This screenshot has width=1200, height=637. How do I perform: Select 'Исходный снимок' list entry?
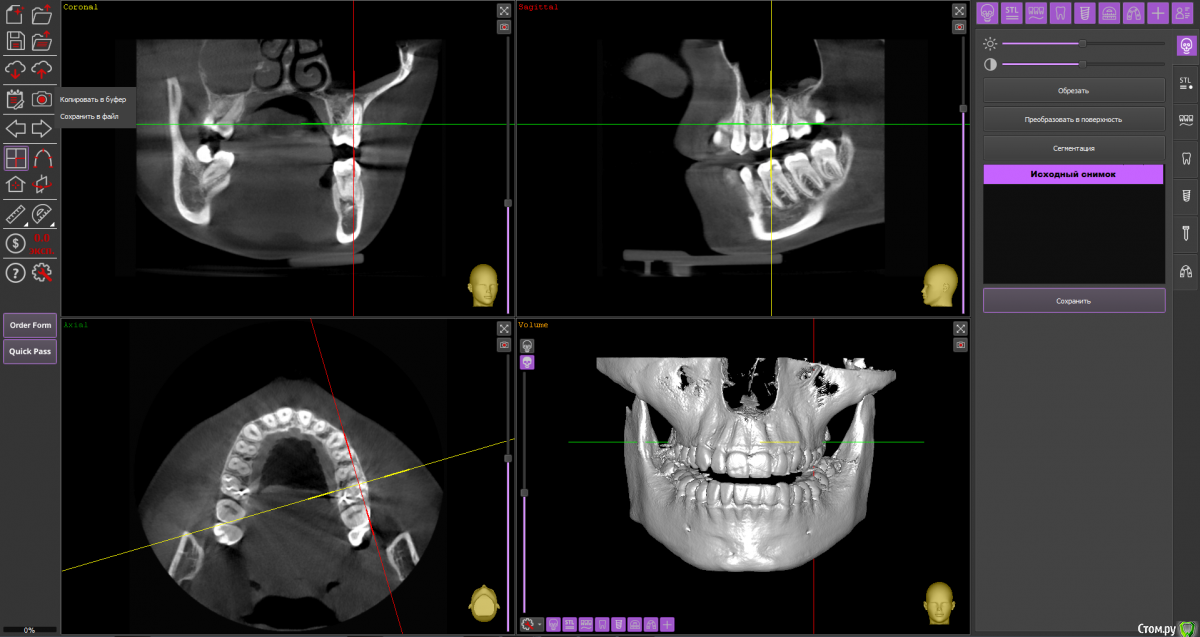click(x=1073, y=174)
